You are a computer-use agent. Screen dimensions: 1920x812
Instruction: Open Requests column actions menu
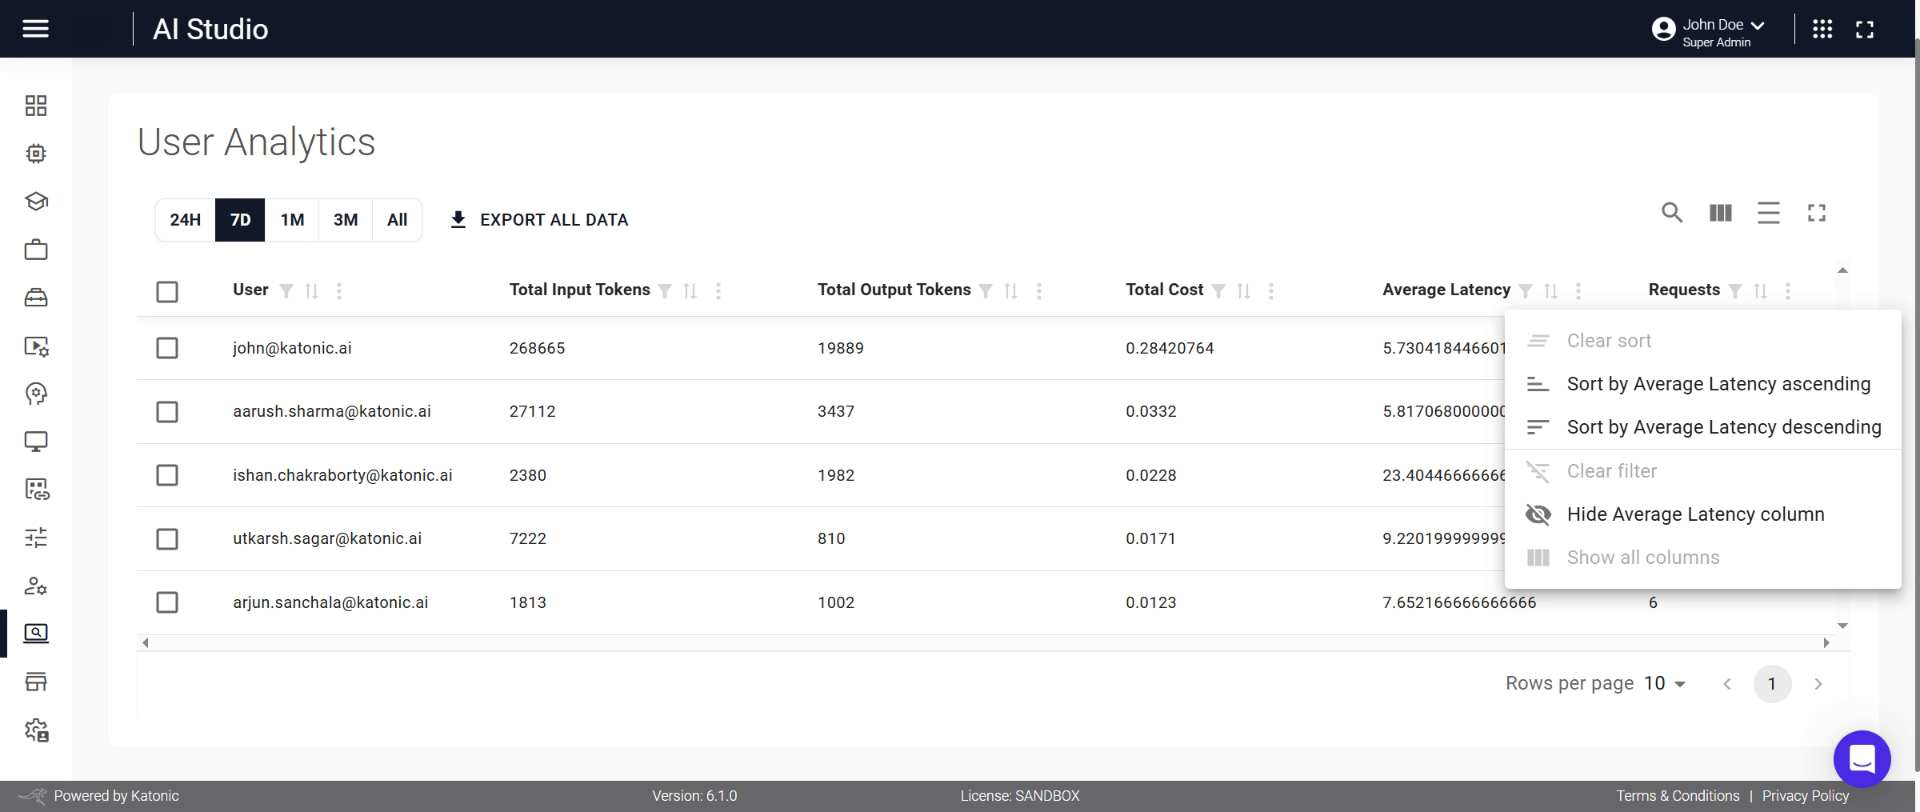[x=1788, y=291]
